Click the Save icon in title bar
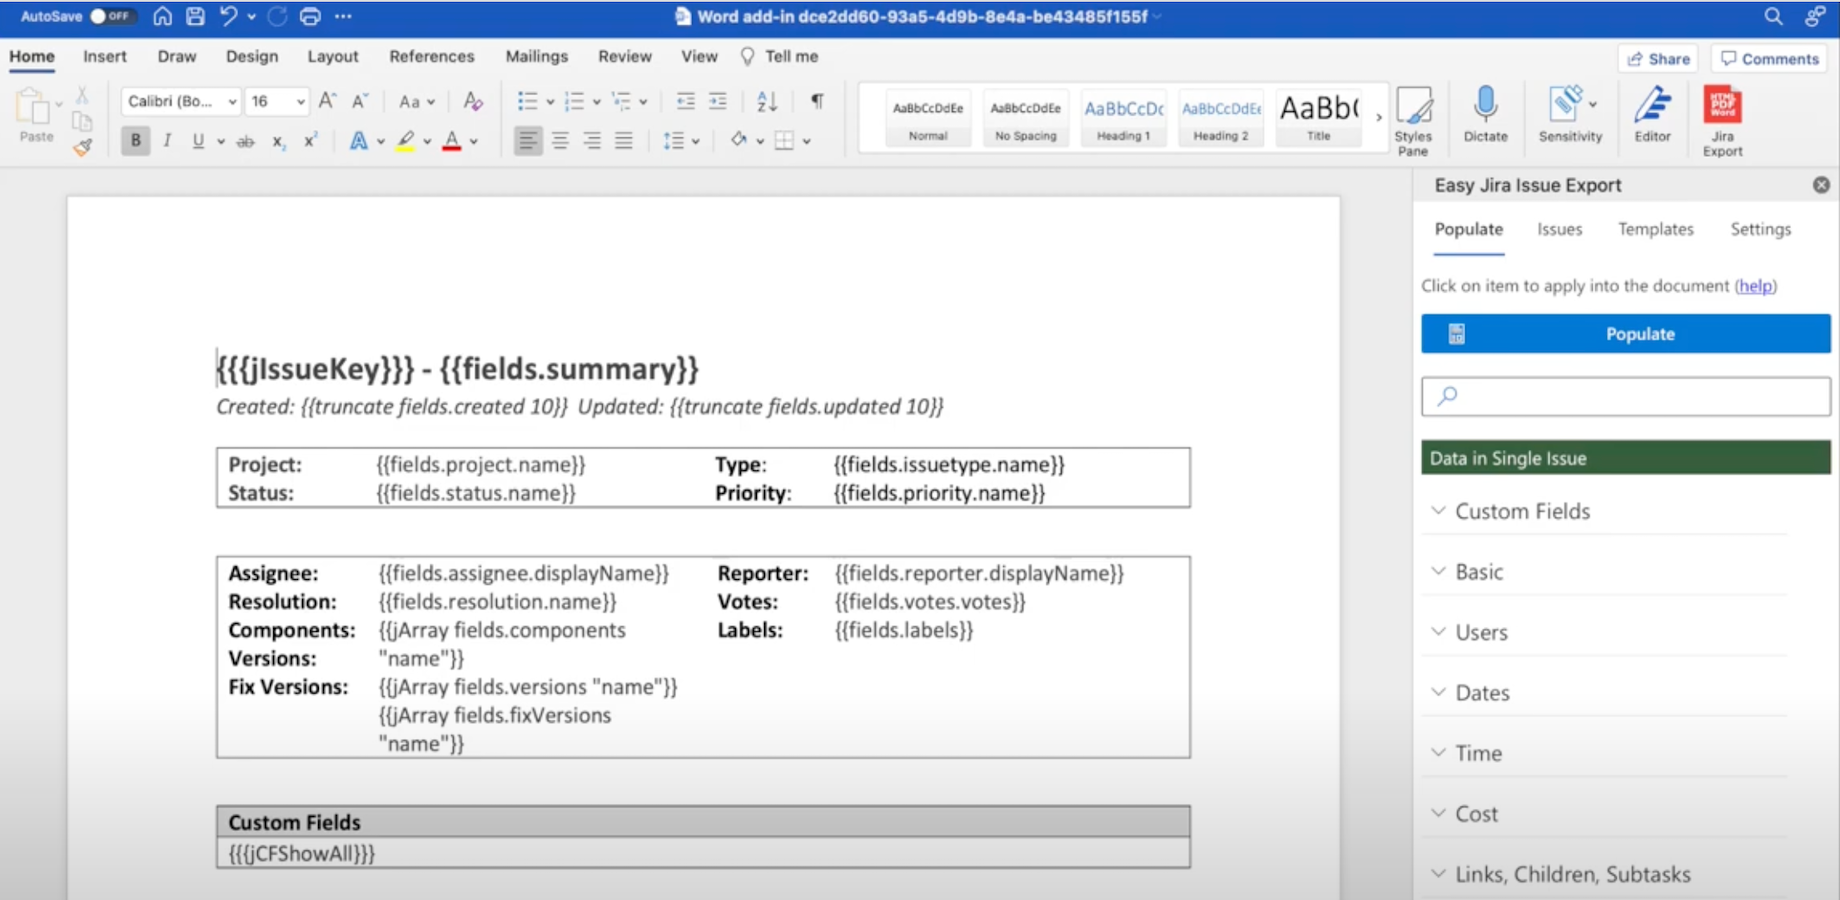Screen dimensions: 1840x900 pyautogui.click(x=195, y=16)
